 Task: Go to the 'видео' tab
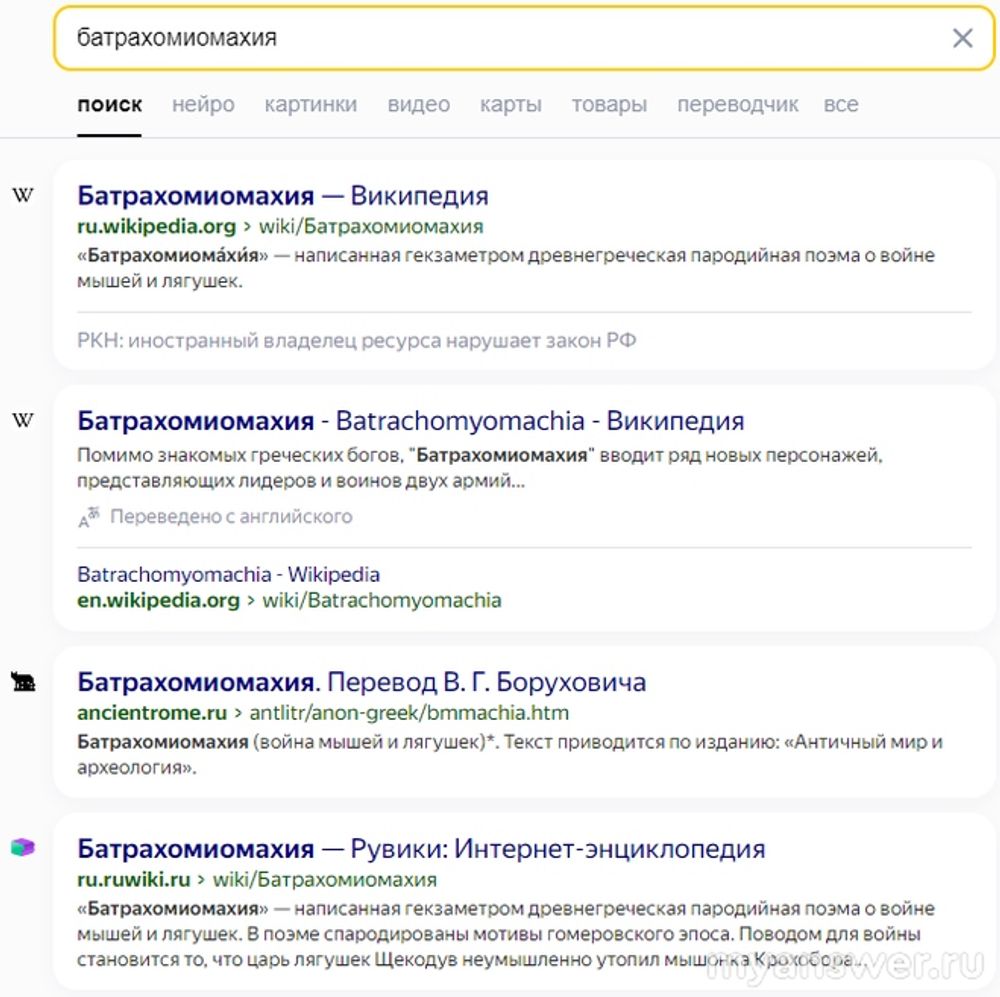point(418,105)
